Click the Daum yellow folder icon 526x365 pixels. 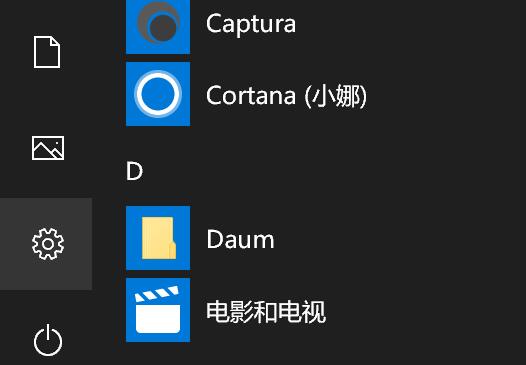pos(159,238)
